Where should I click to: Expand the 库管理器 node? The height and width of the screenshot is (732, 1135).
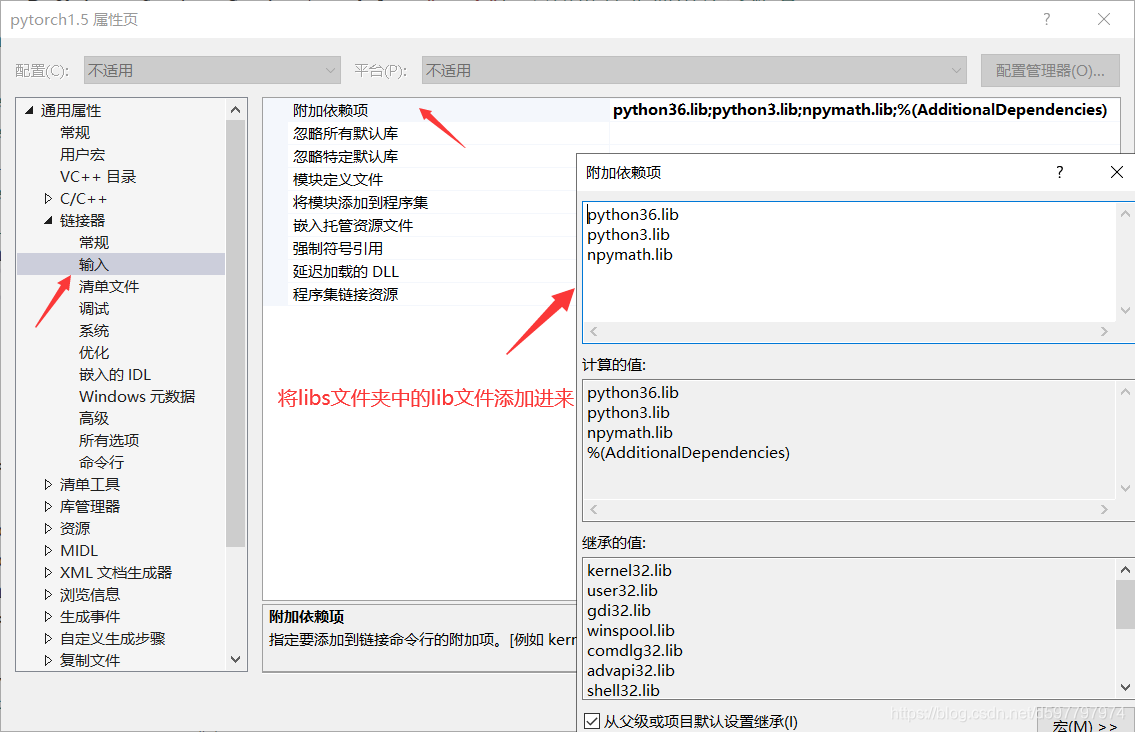point(48,506)
